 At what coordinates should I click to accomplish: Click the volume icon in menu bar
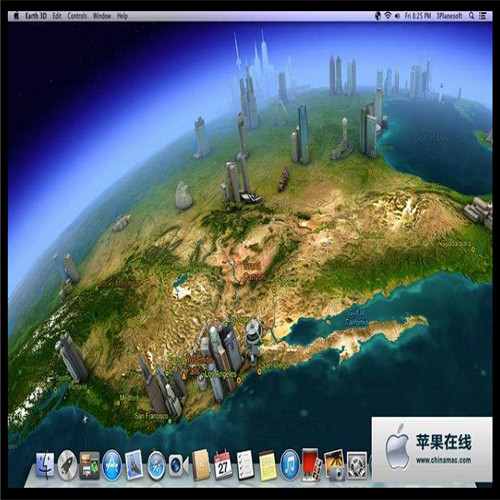[397, 16]
